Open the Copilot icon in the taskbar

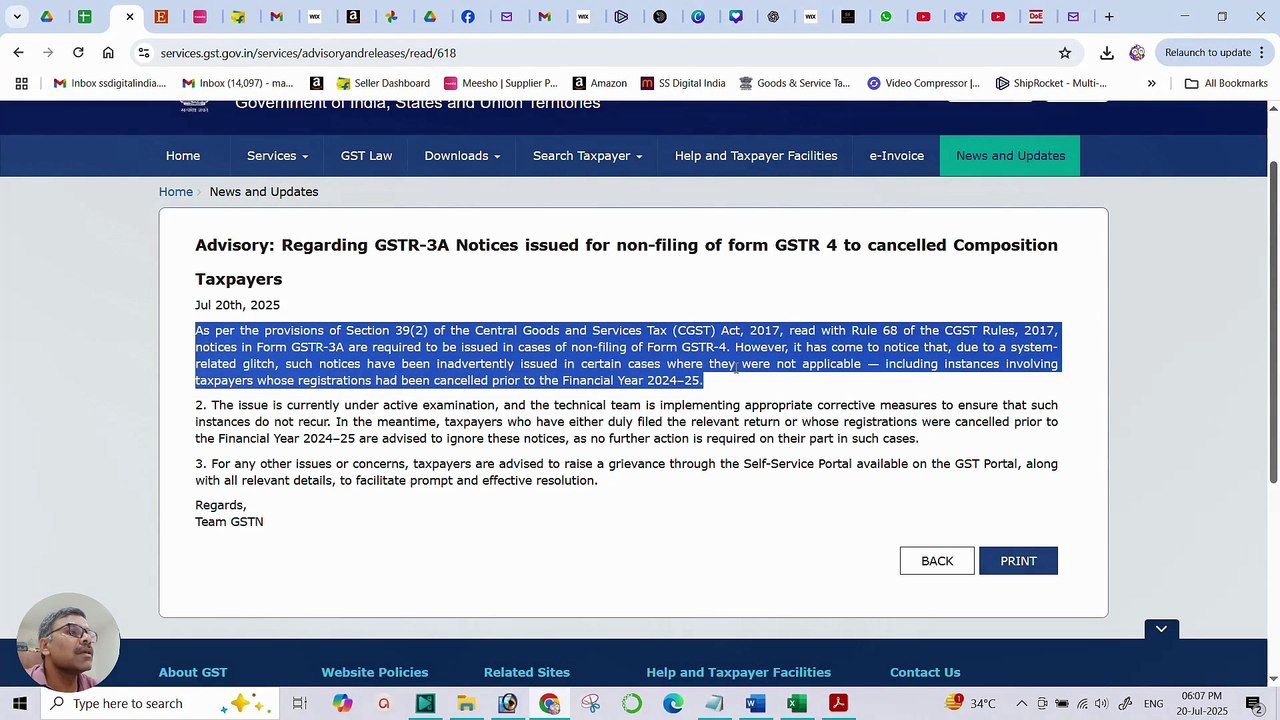tap(342, 704)
